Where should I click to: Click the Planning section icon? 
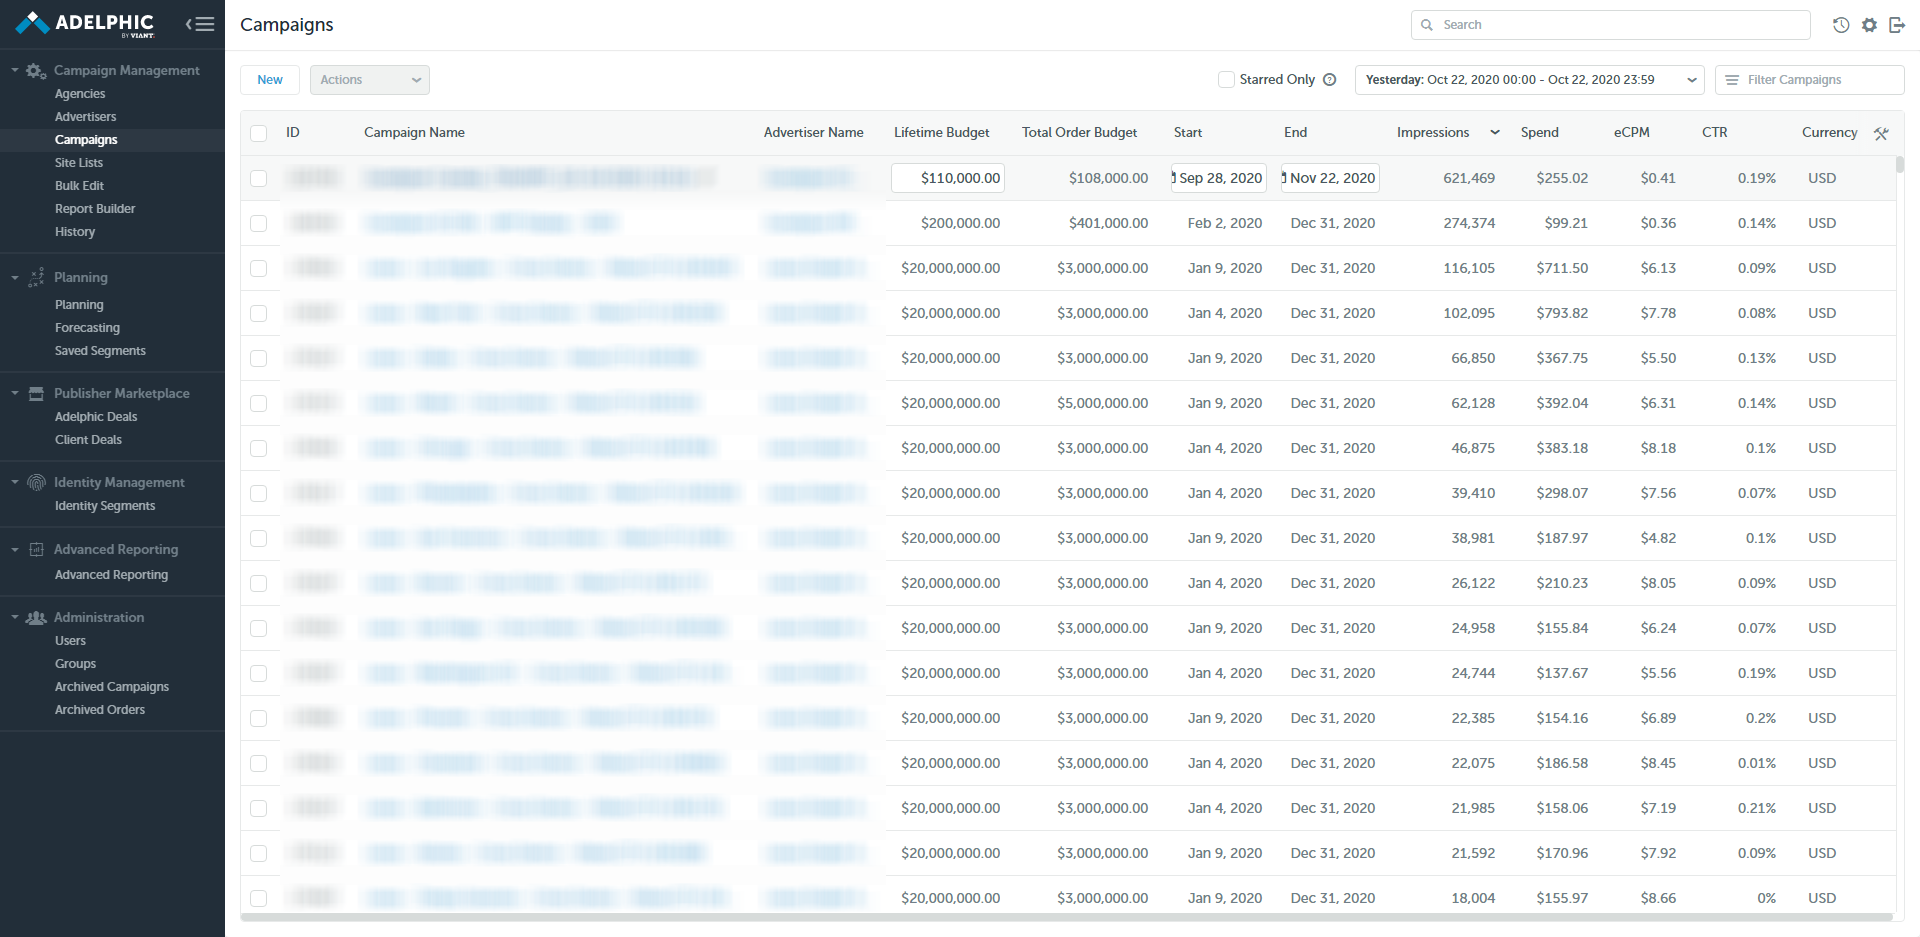36,277
